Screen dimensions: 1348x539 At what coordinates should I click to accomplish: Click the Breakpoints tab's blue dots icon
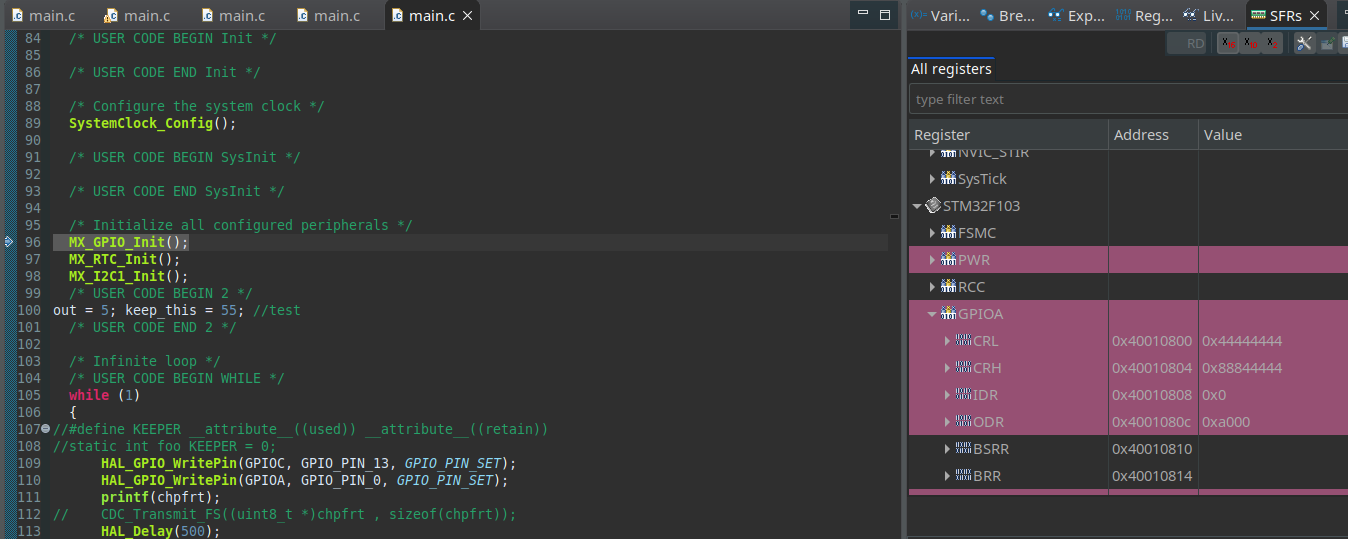987,15
